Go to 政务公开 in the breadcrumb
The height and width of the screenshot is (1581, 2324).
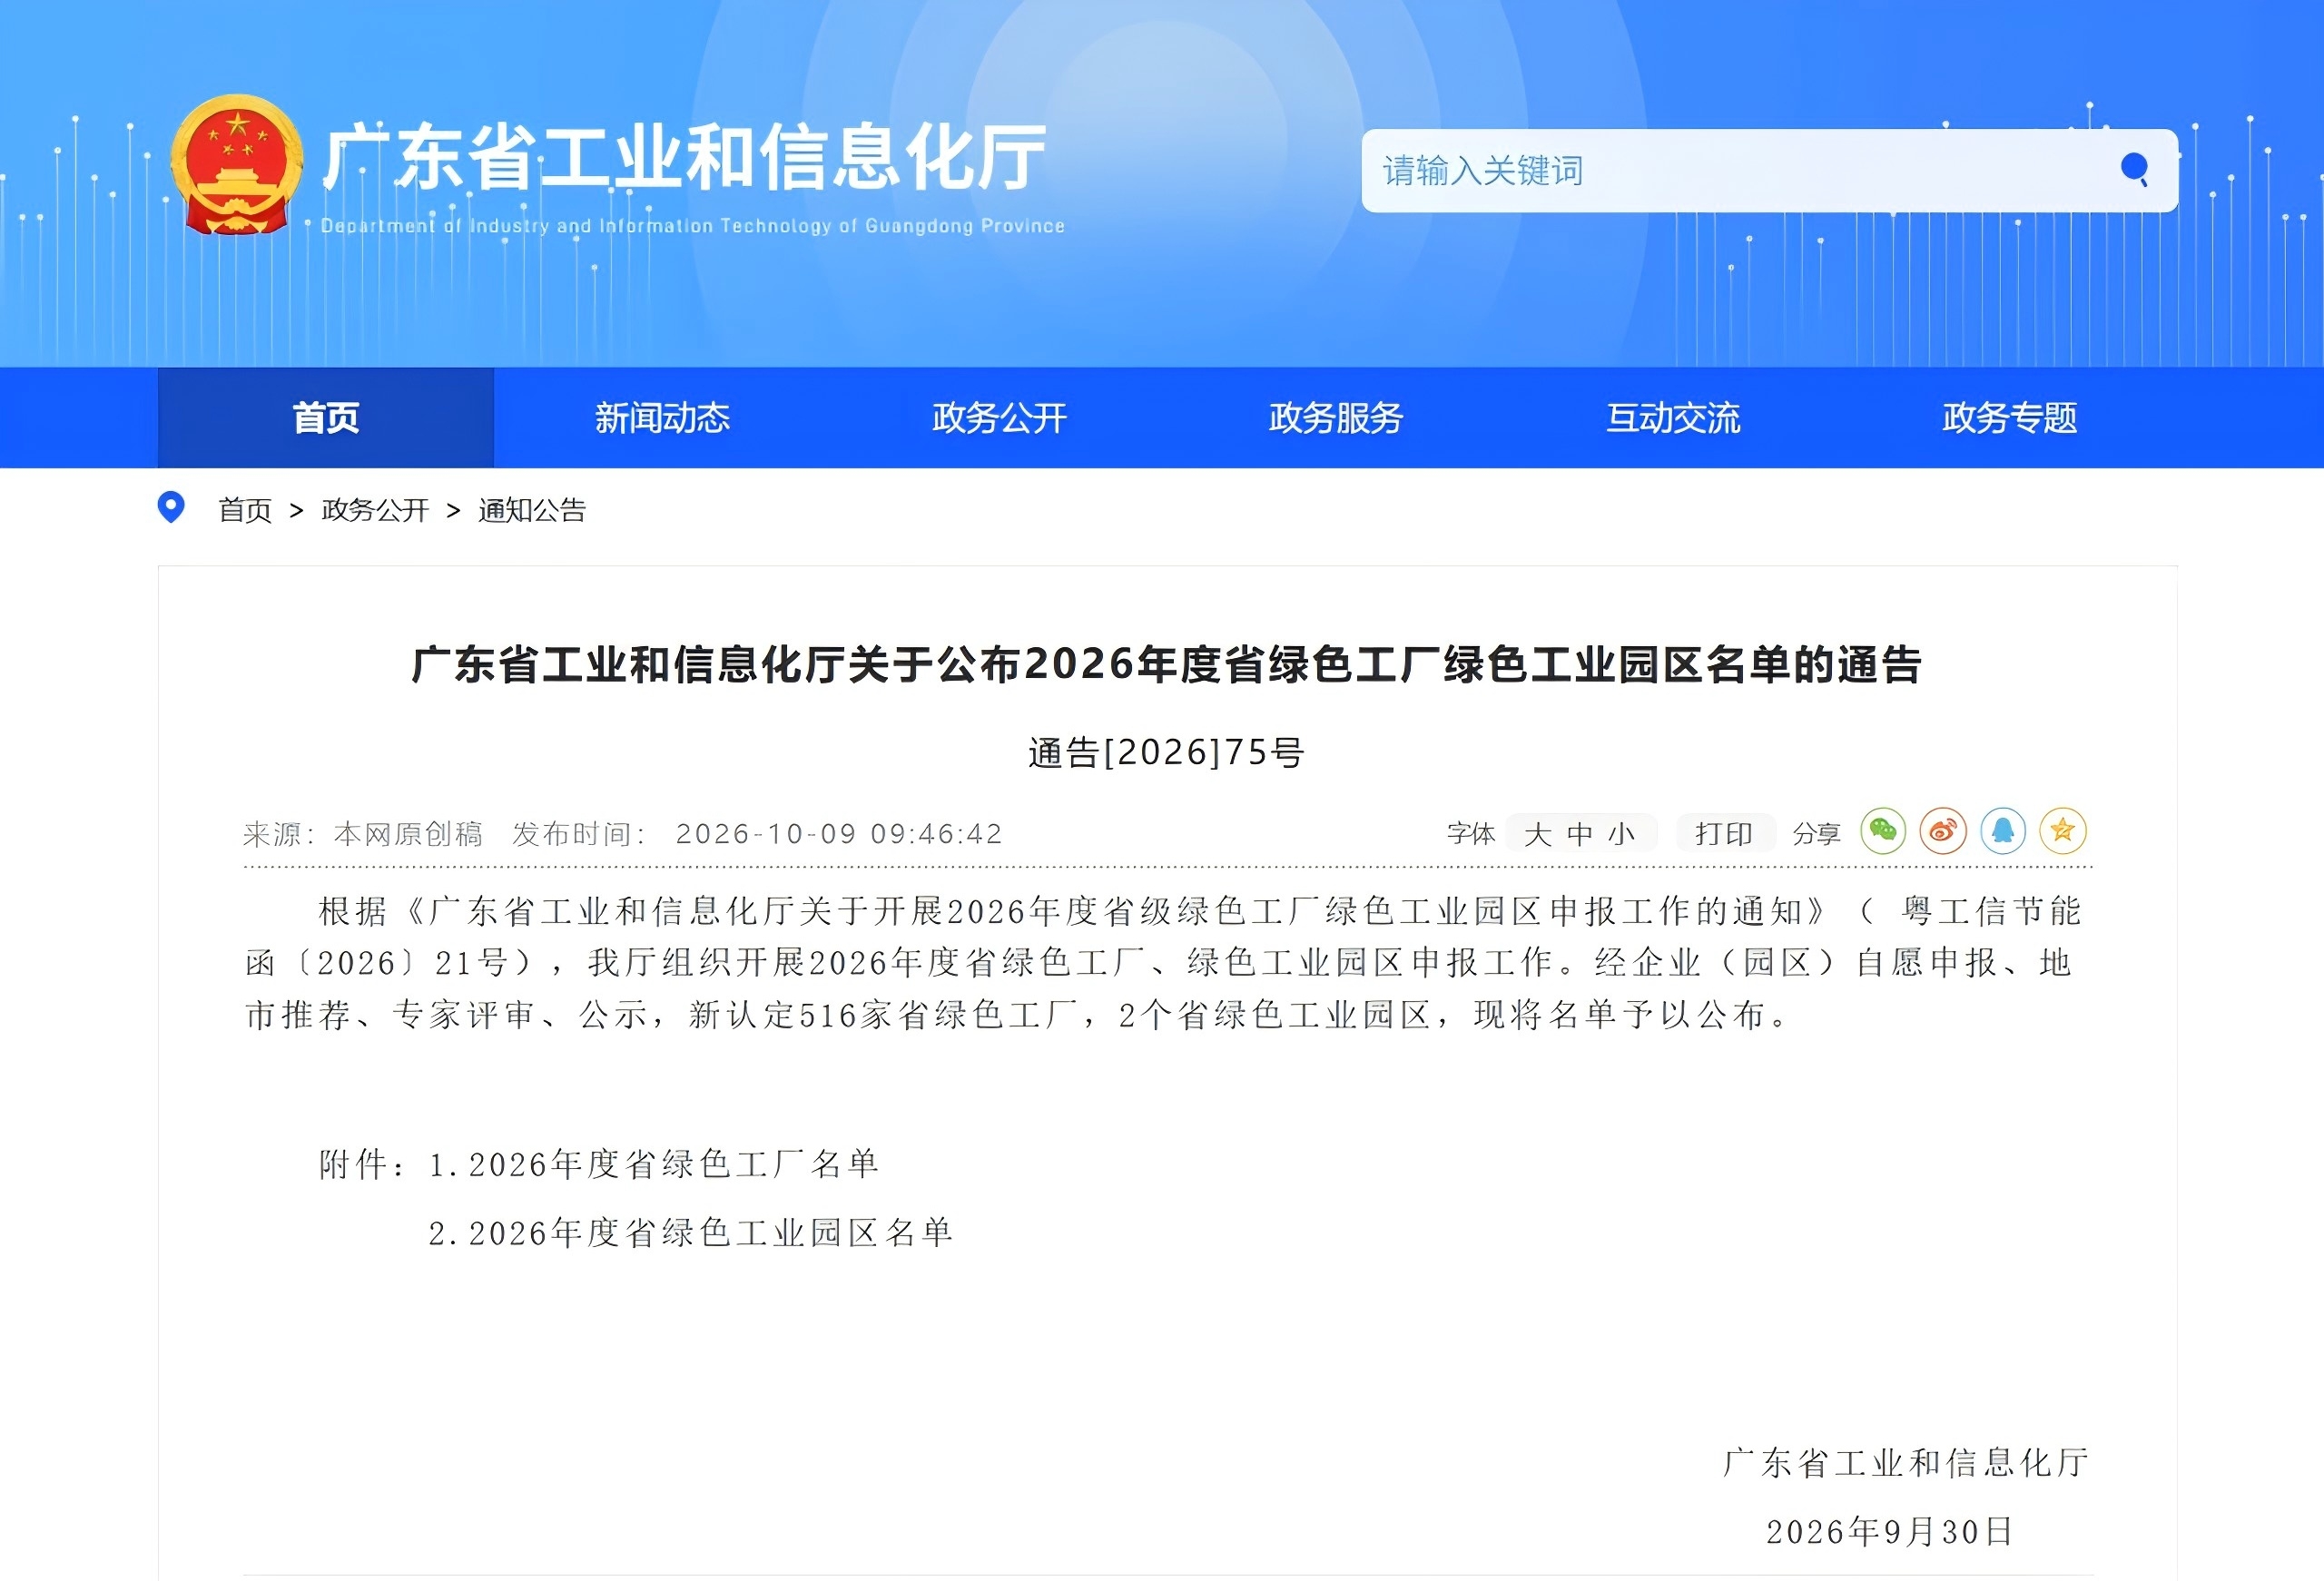pyautogui.click(x=375, y=510)
